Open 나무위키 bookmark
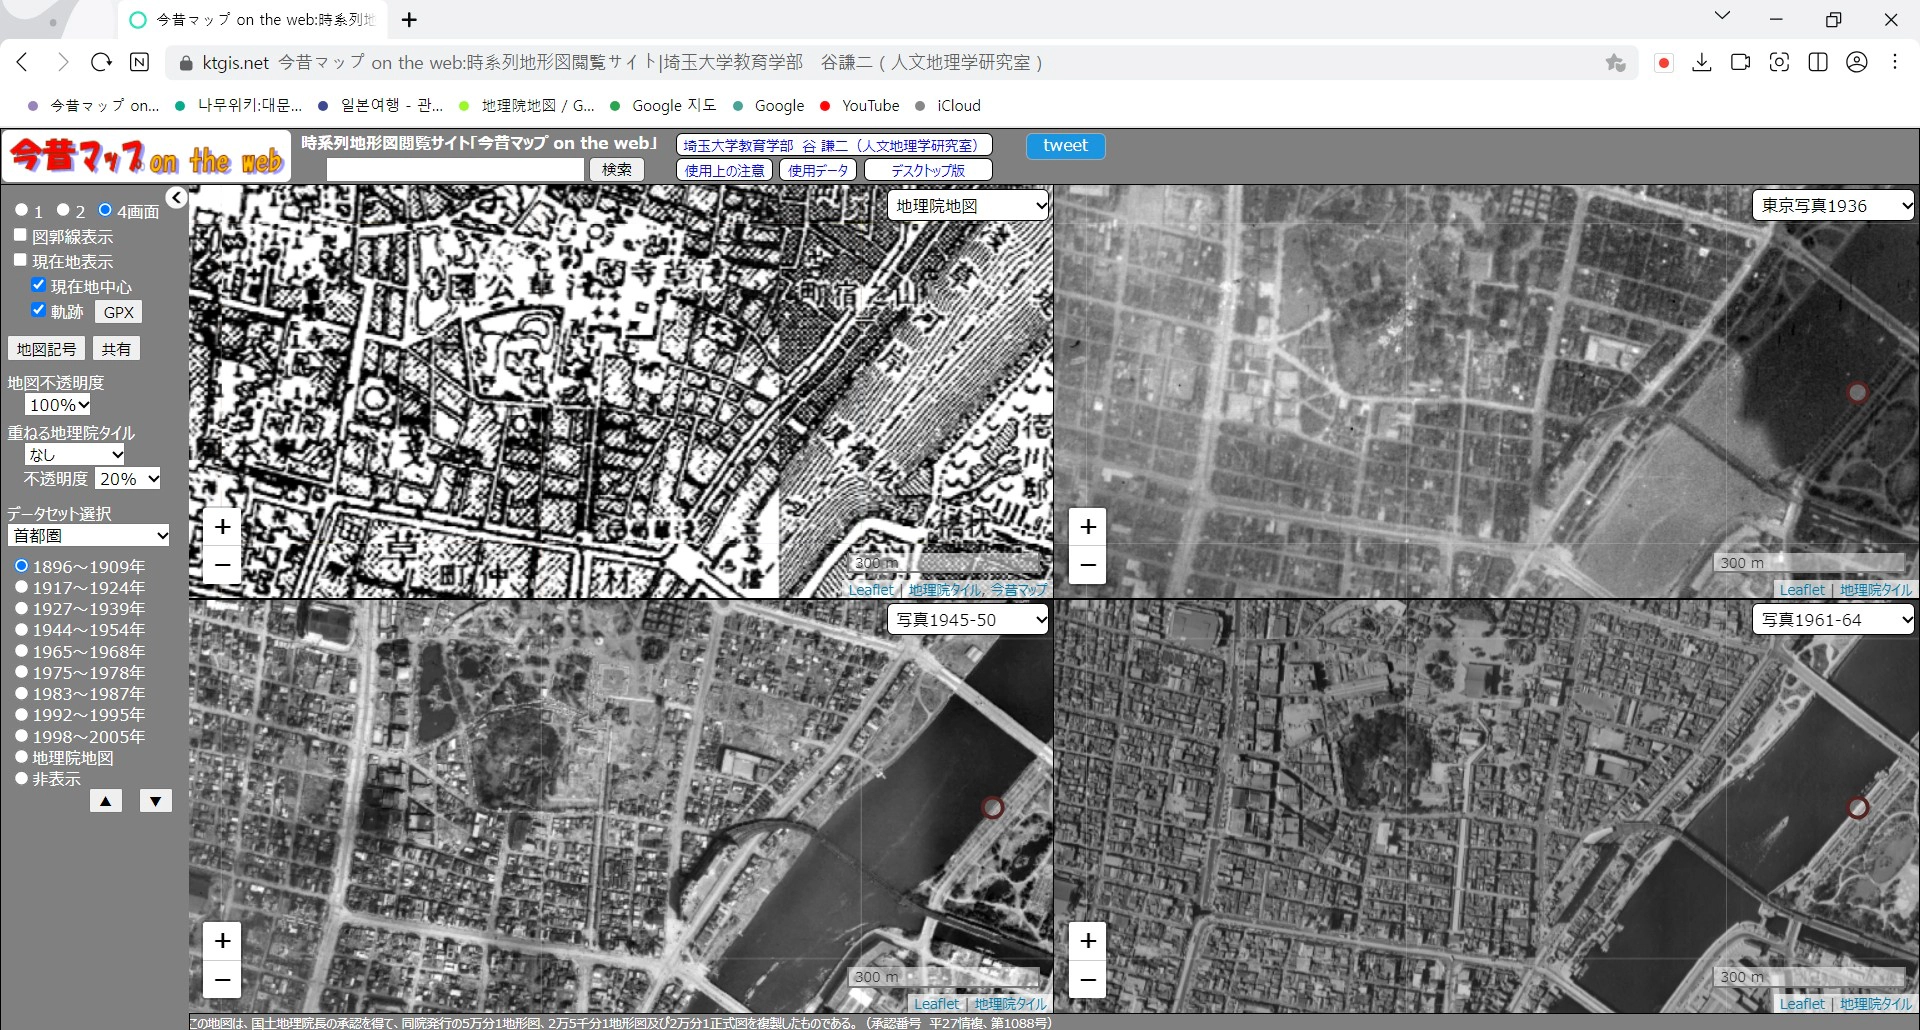Viewport: 1920px width, 1030px height. click(238, 105)
